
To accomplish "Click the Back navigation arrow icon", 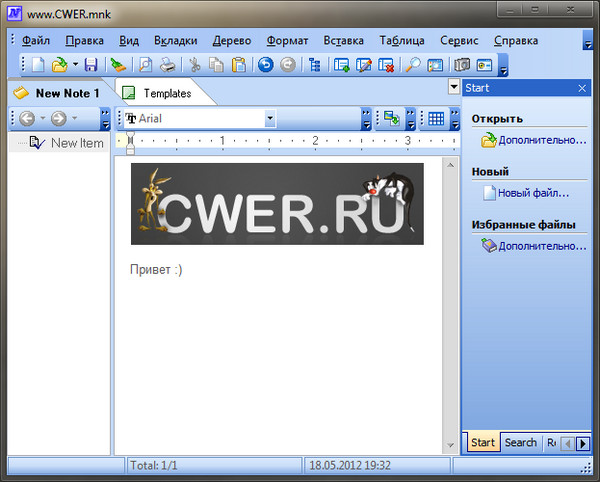I will pyautogui.click(x=27, y=118).
